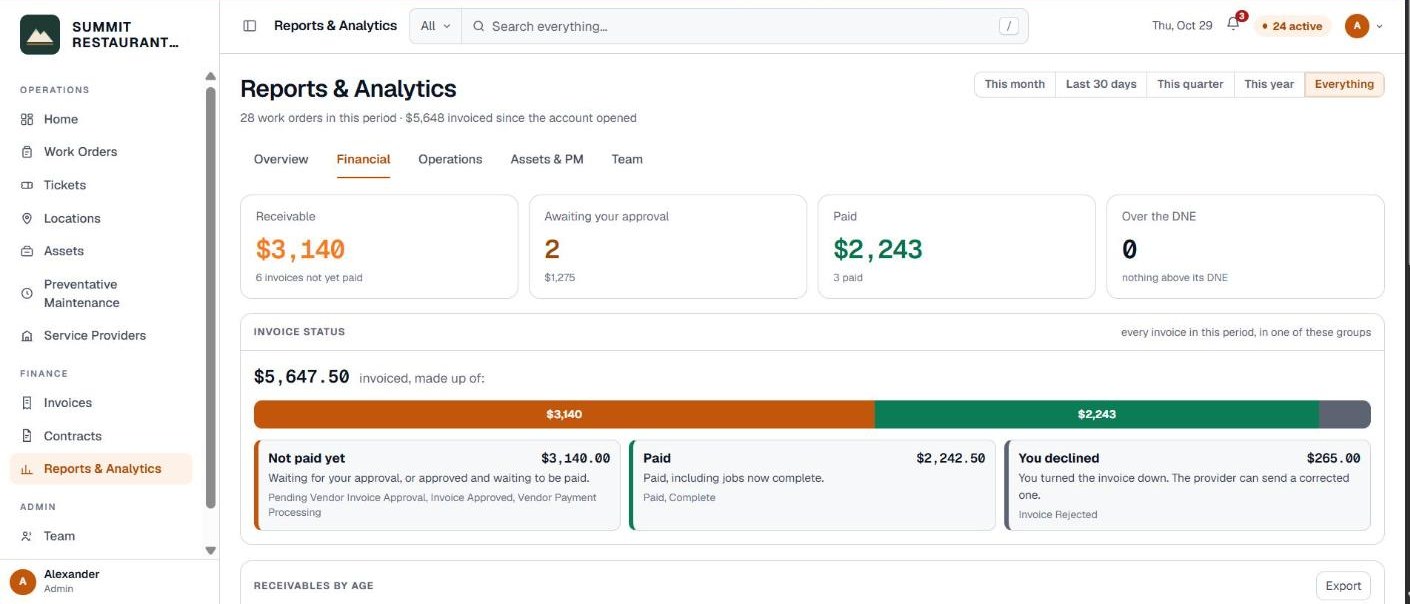Image resolution: width=1410 pixels, height=604 pixels.
Task: Open the Paid $2,243 card
Action: (956, 246)
